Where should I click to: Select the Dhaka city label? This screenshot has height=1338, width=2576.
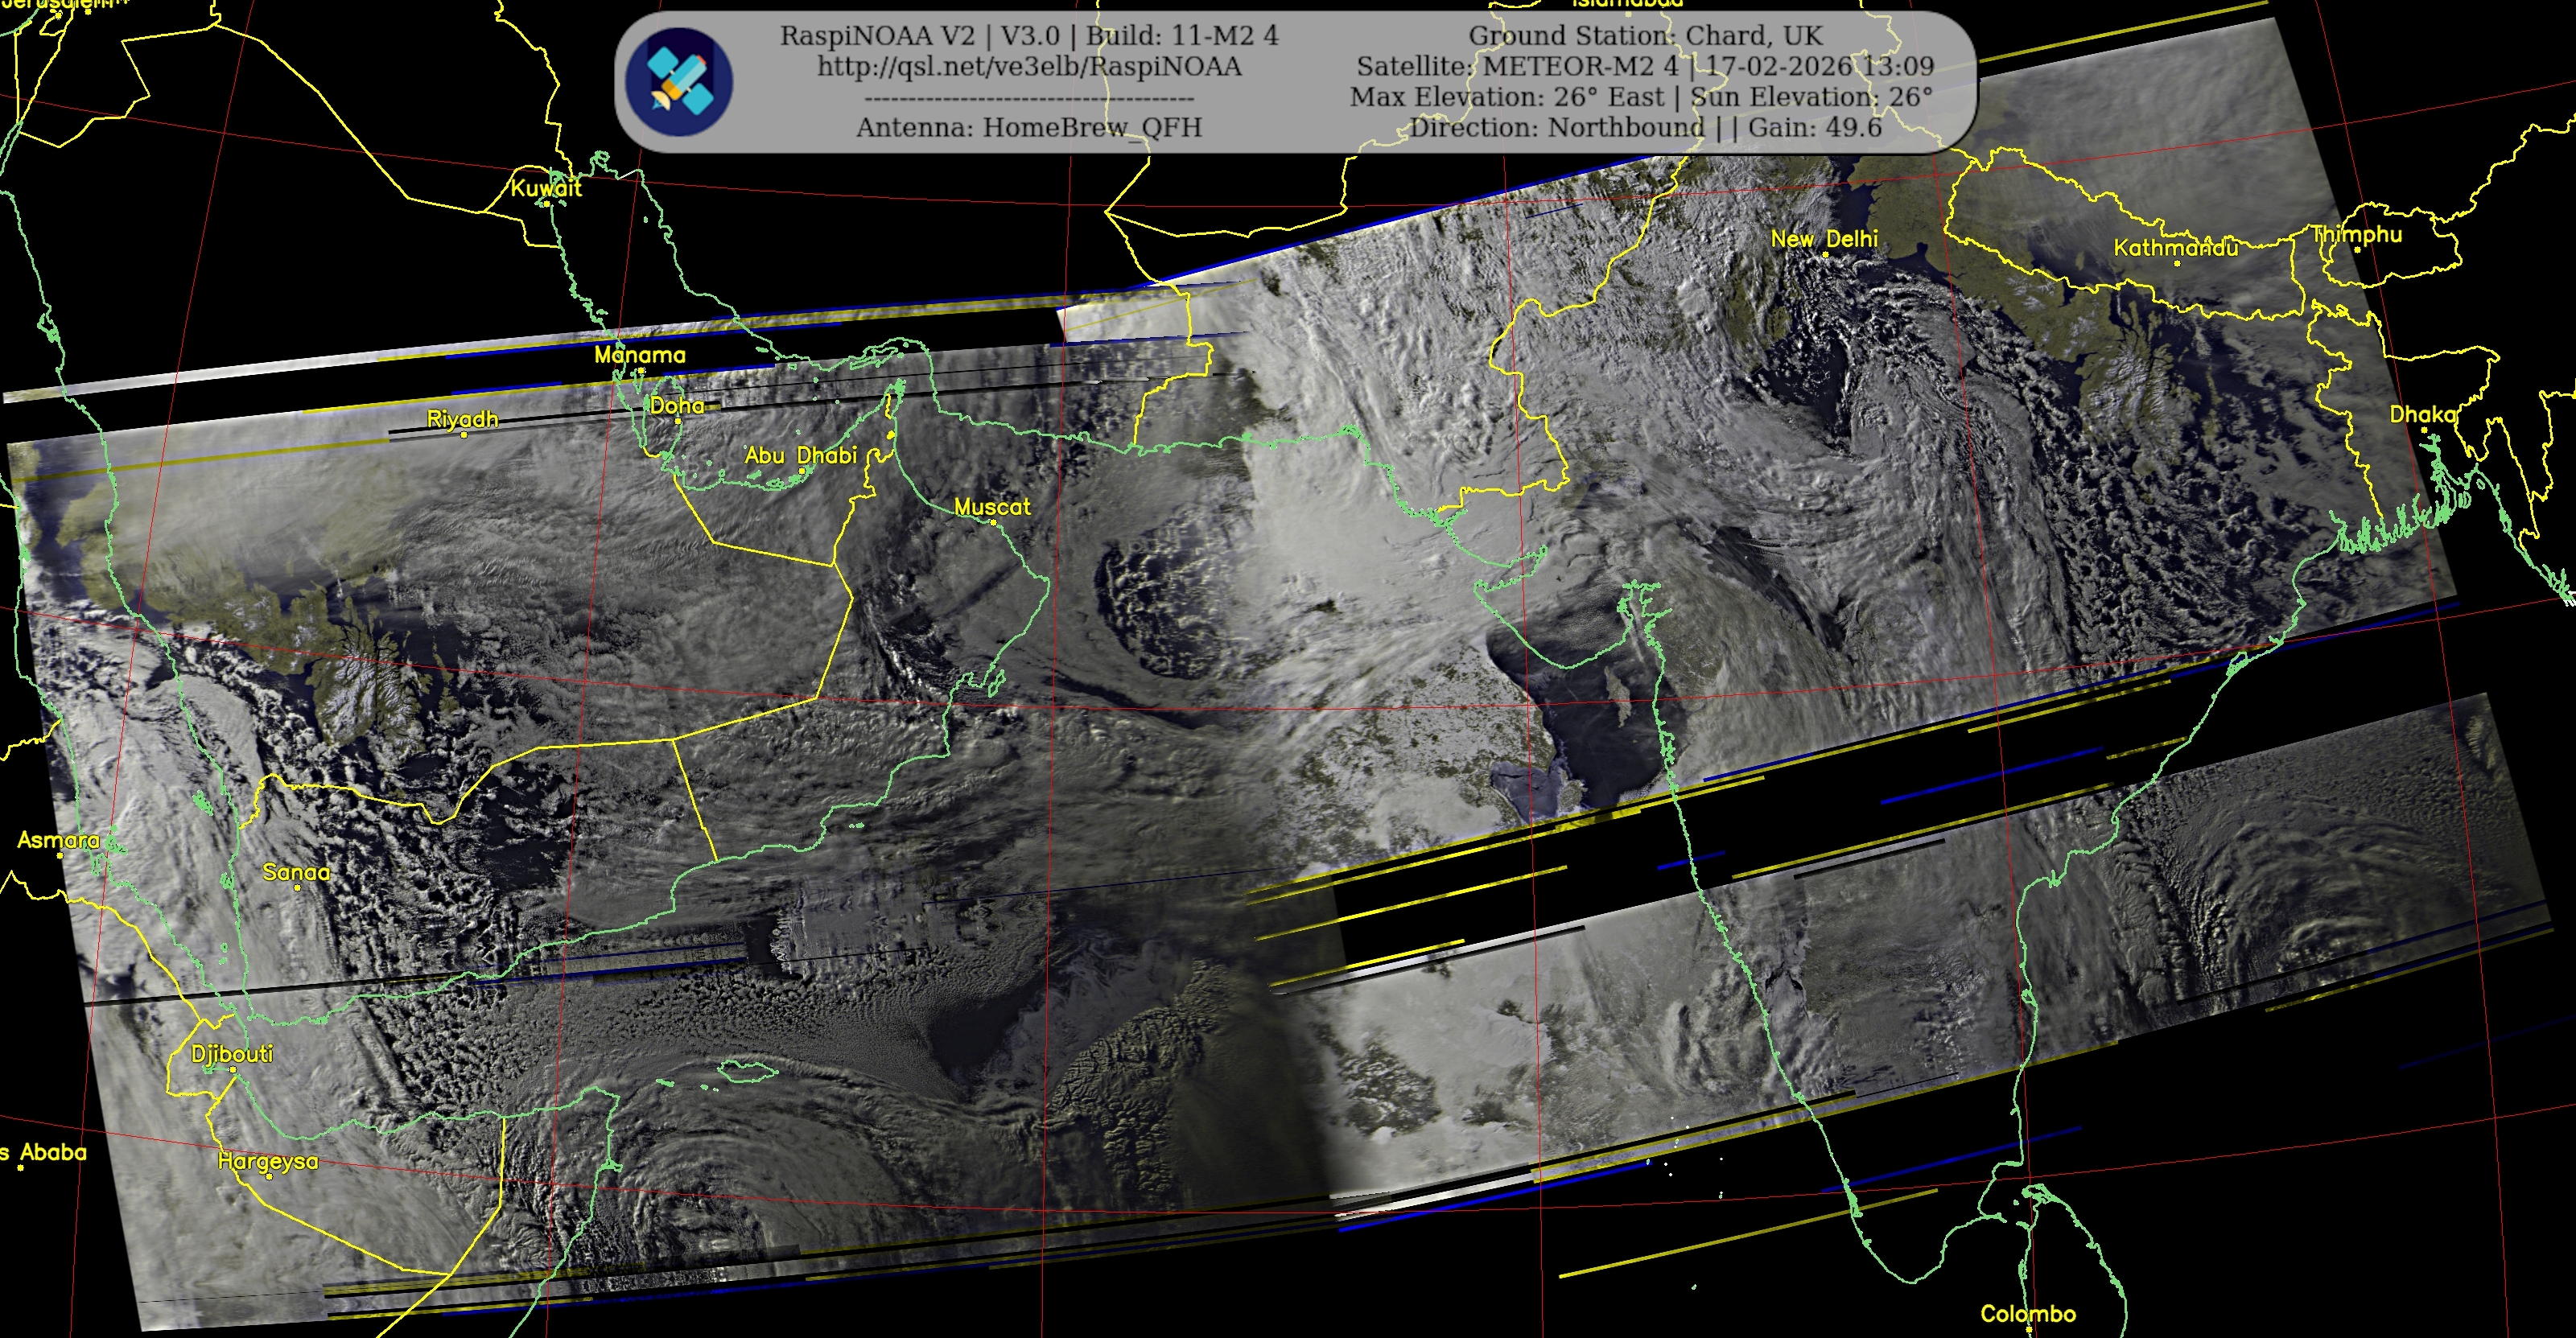[x=2422, y=414]
